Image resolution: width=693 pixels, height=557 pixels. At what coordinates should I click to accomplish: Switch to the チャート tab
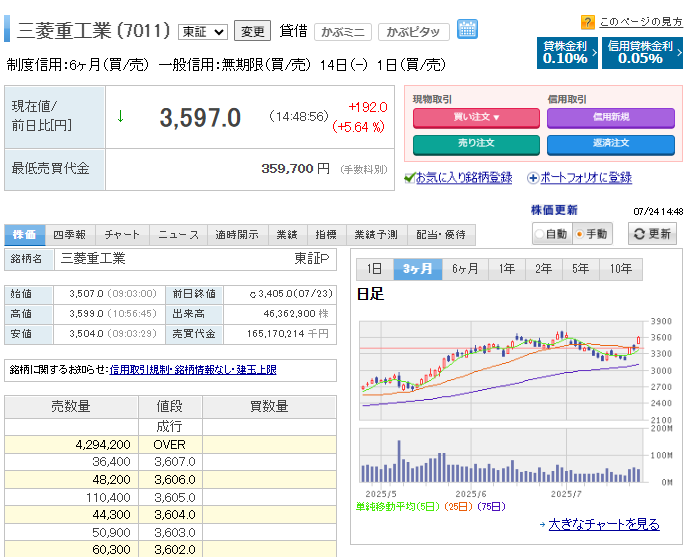pos(122,235)
